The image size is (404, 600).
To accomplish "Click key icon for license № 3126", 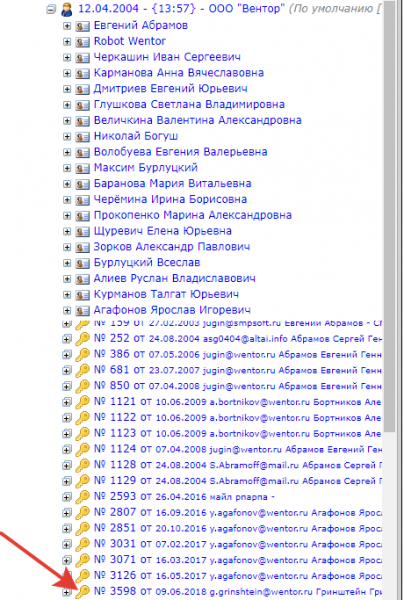I will click(x=82, y=576).
